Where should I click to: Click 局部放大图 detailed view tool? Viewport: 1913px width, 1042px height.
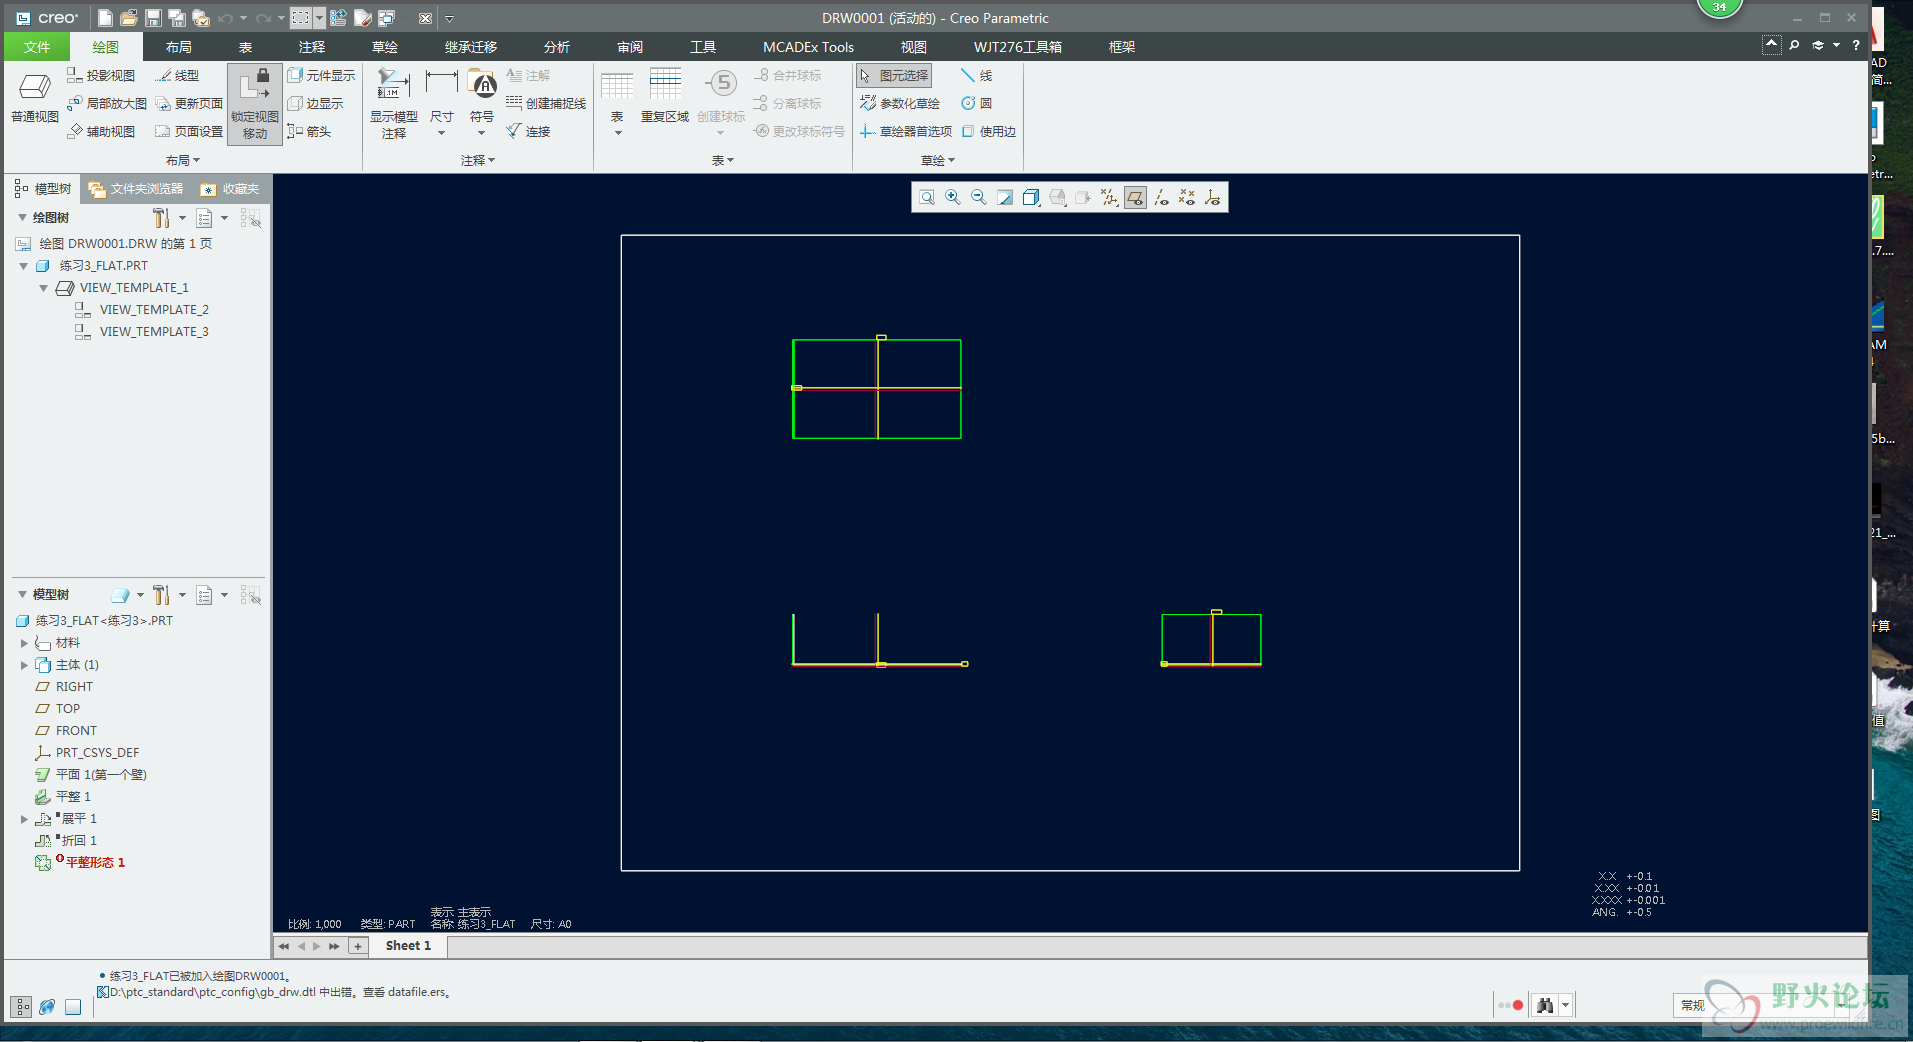107,103
